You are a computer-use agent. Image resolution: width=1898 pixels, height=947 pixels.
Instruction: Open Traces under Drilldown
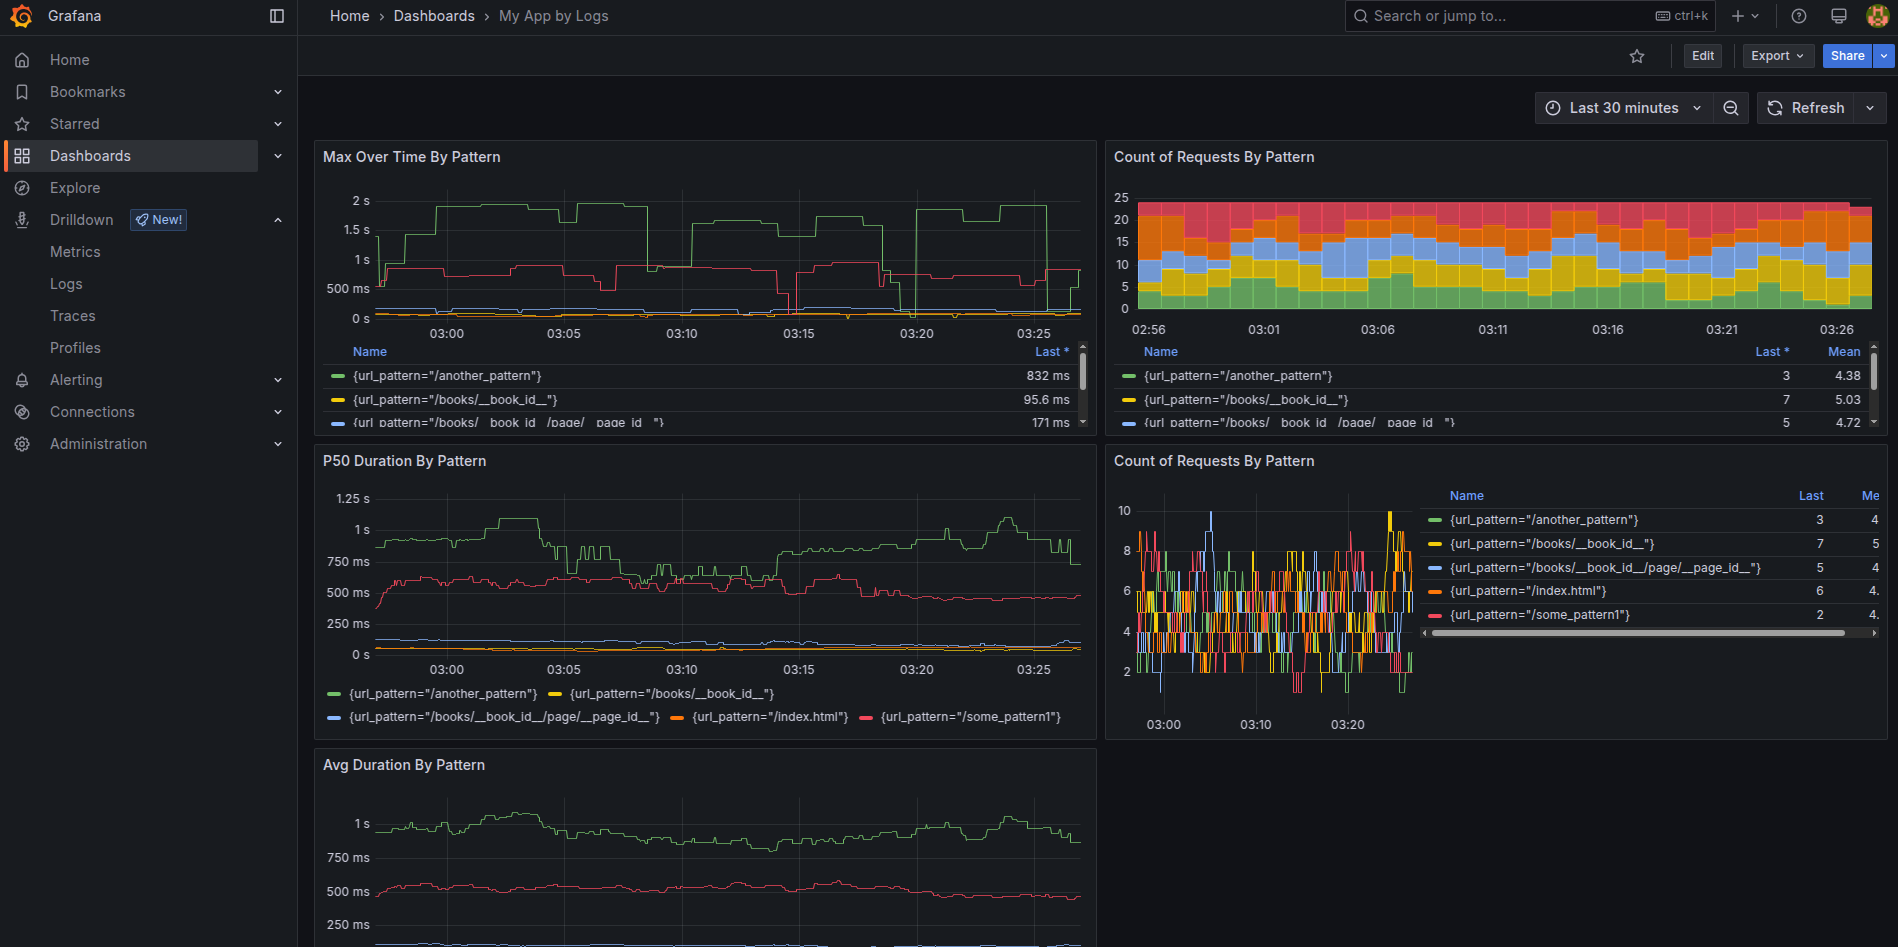[x=73, y=316]
